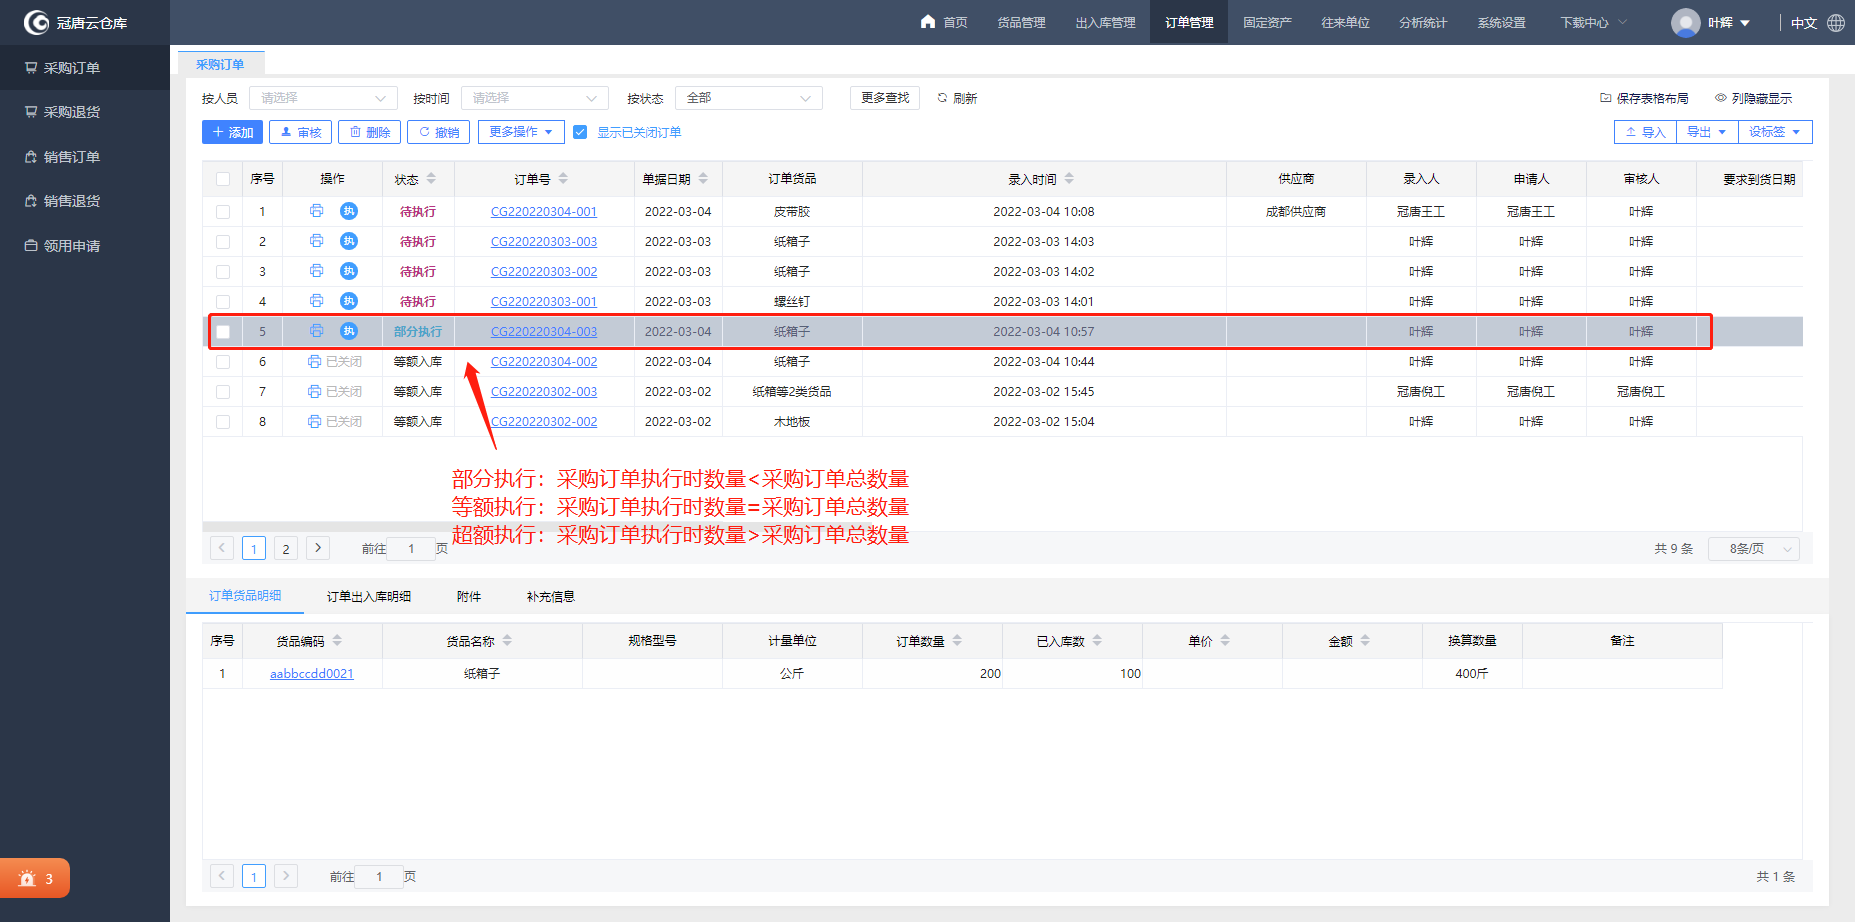Open 出入库管理 menu
Screen dimensions: 1855x922
coord(1105,22)
